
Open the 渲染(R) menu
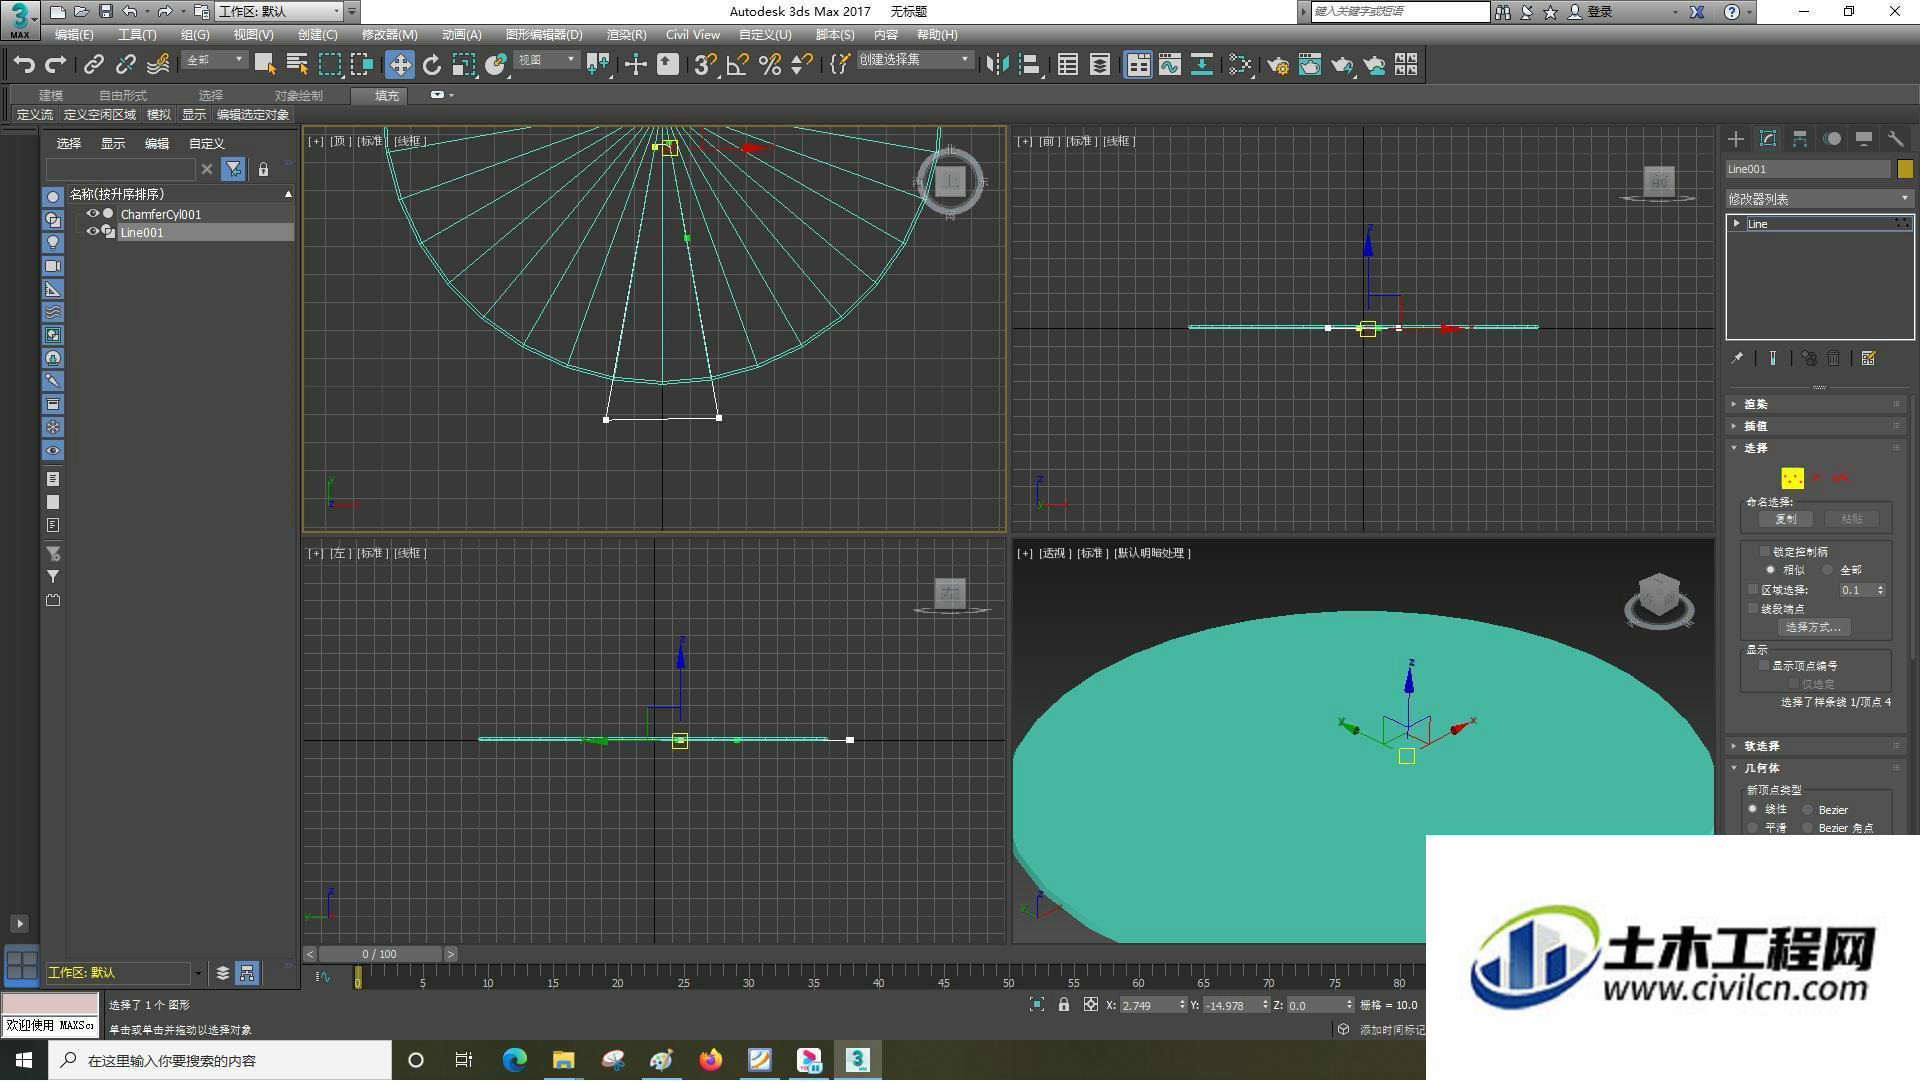(x=626, y=35)
